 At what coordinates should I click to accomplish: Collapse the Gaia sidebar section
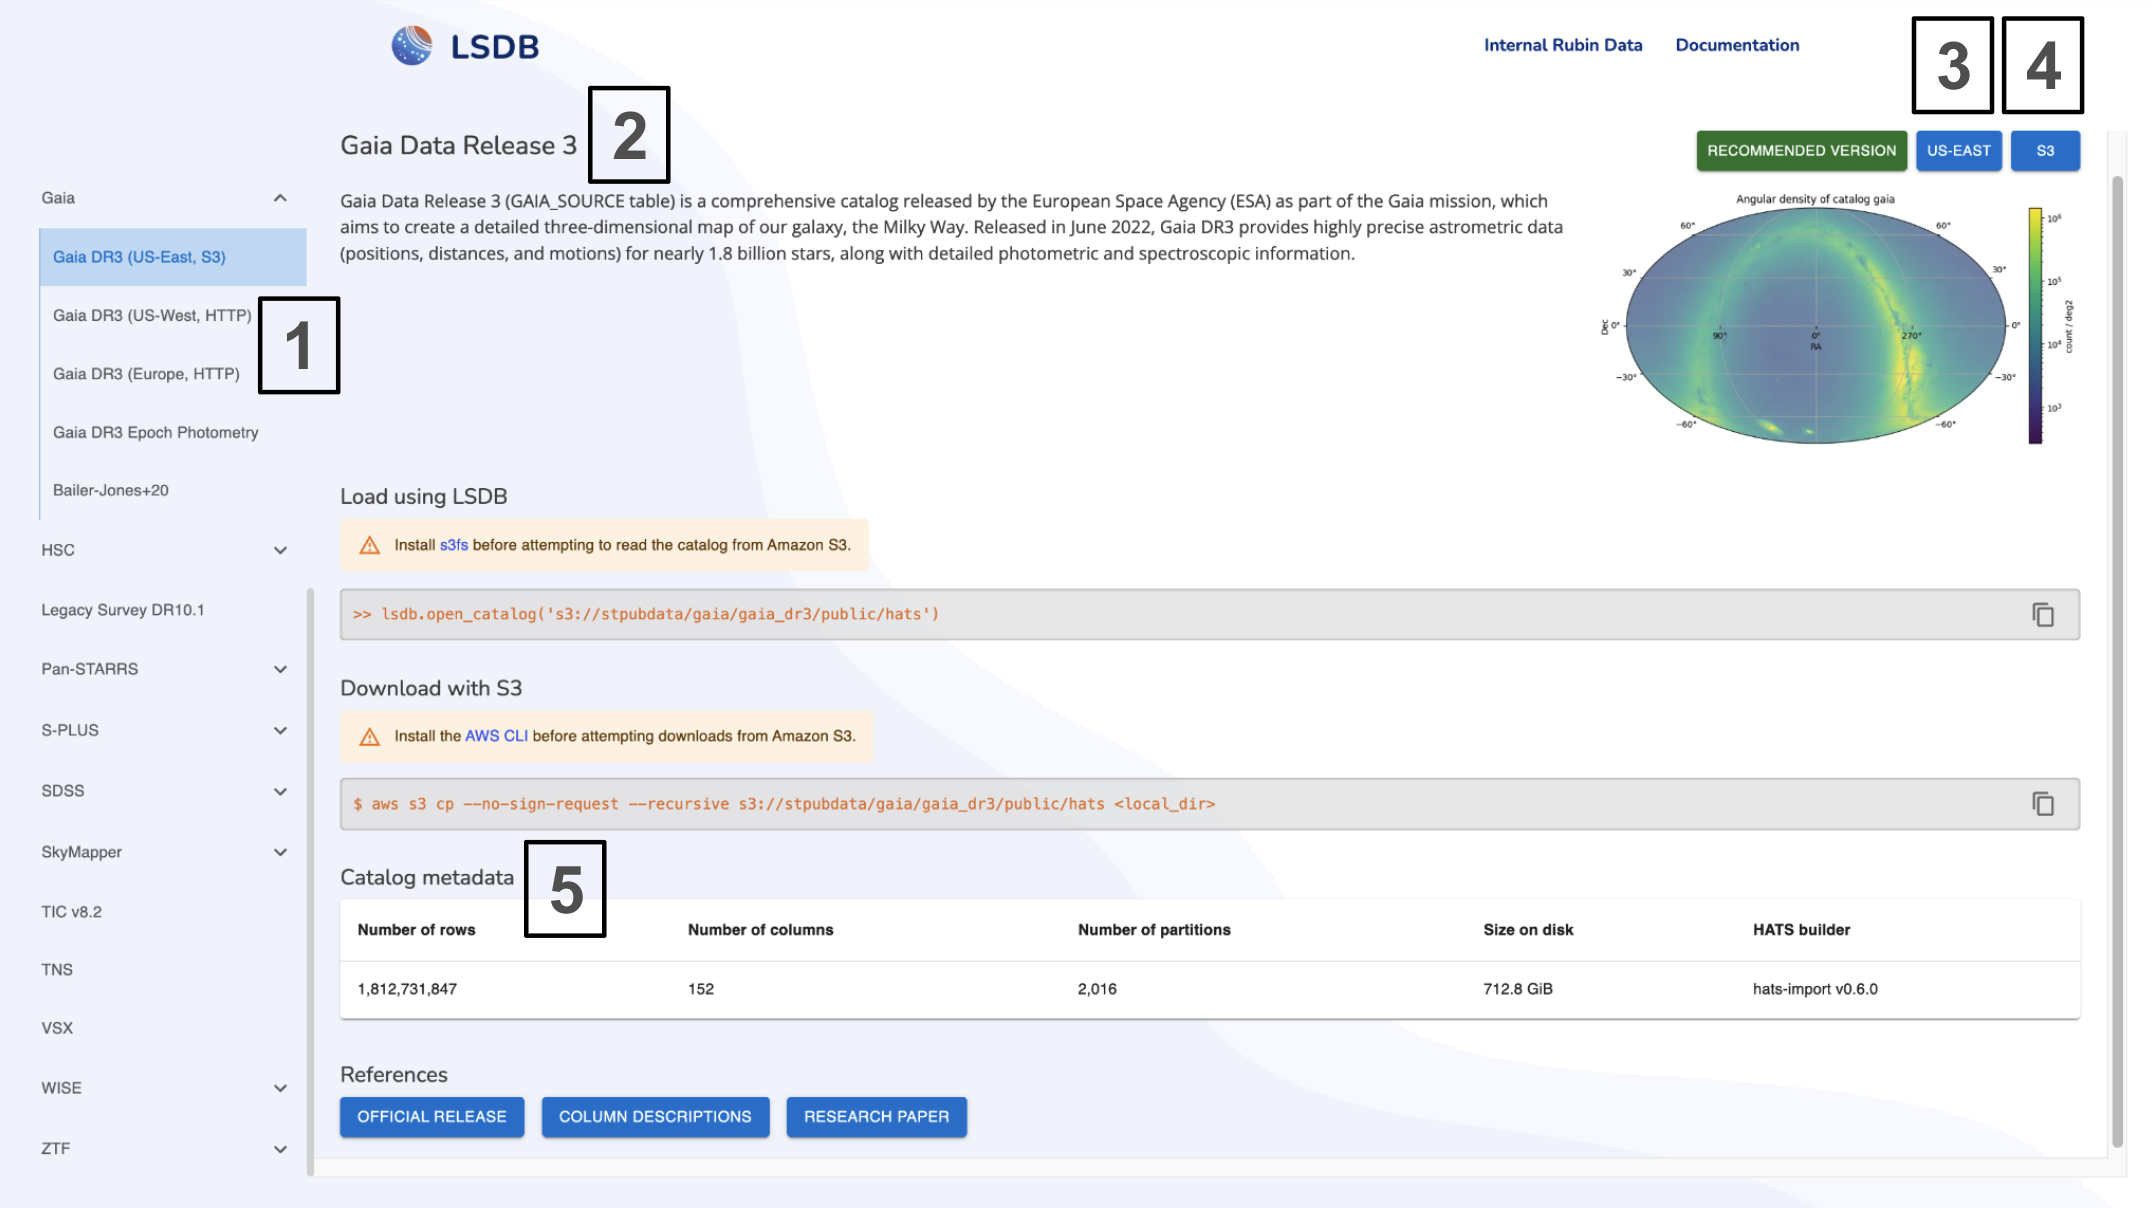click(x=280, y=198)
